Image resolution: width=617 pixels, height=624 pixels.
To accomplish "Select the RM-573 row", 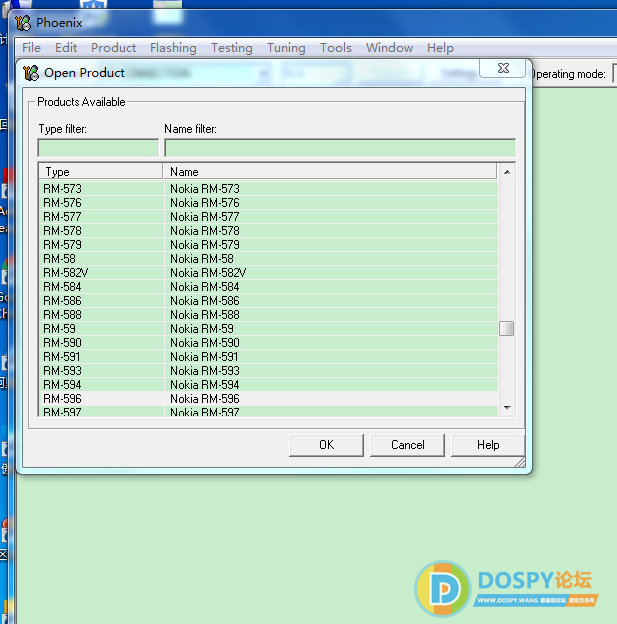I will (x=268, y=189).
